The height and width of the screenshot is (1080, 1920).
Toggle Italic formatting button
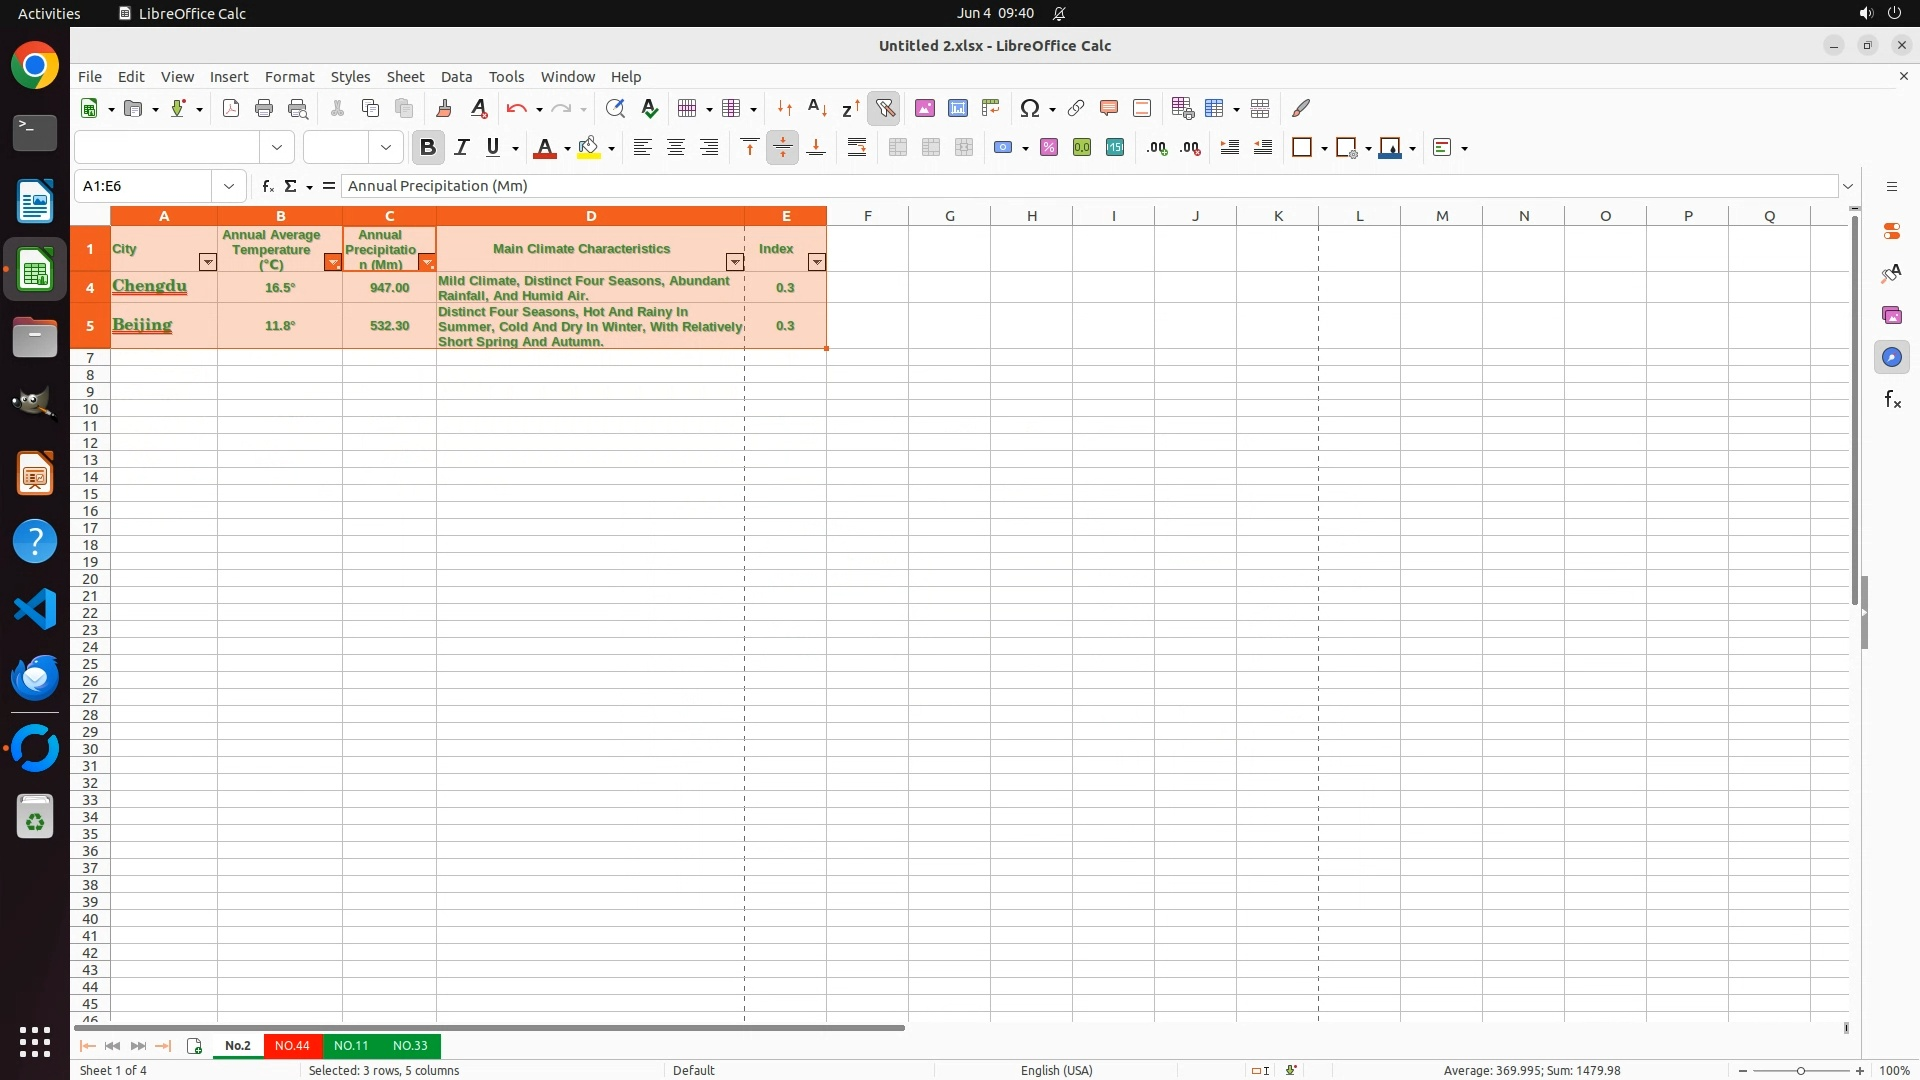click(461, 148)
